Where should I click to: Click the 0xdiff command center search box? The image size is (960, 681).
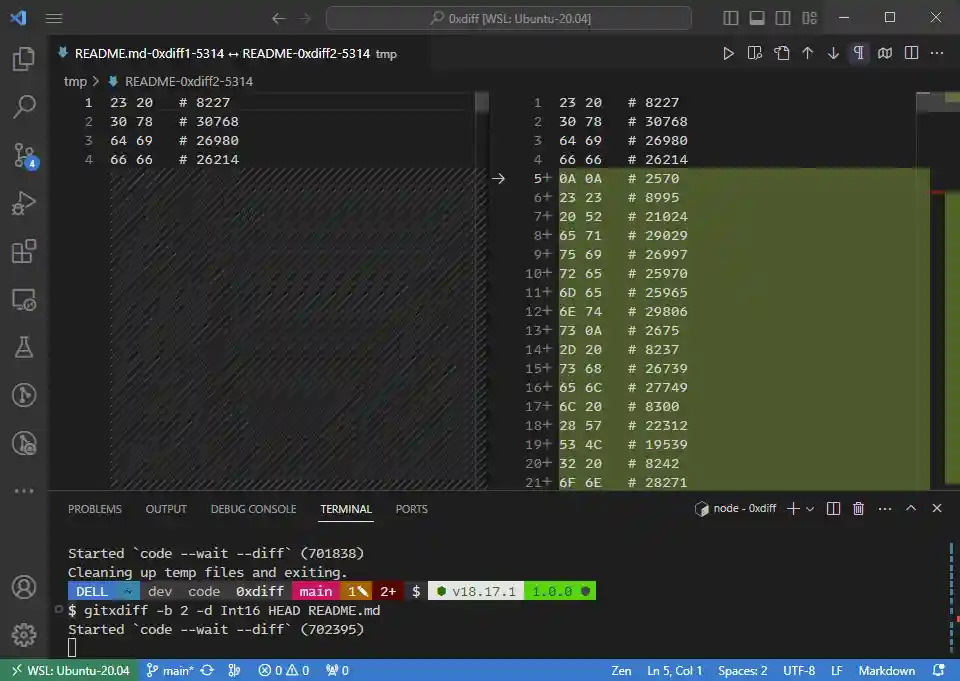[x=508, y=18]
